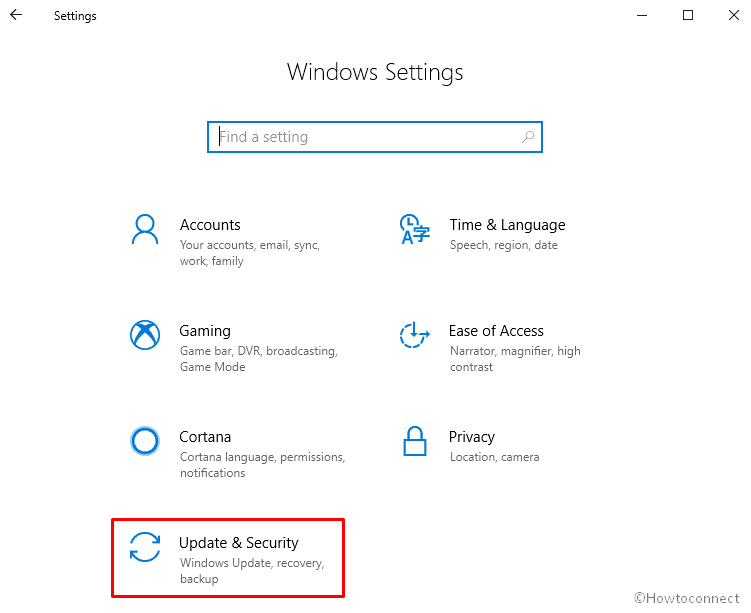Go back with the back arrow
This screenshot has height=613, width=751.
click(16, 15)
